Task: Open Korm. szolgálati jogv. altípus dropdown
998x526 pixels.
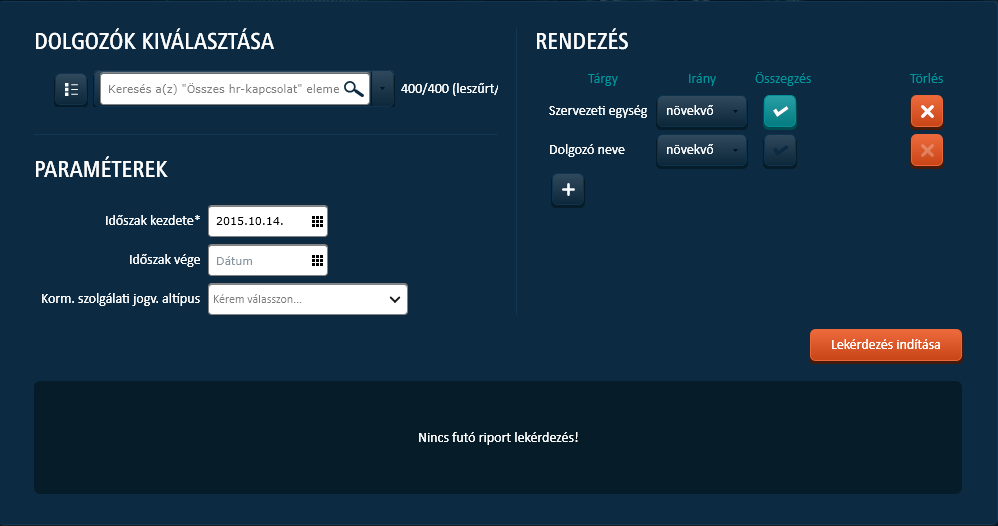Action: click(307, 299)
